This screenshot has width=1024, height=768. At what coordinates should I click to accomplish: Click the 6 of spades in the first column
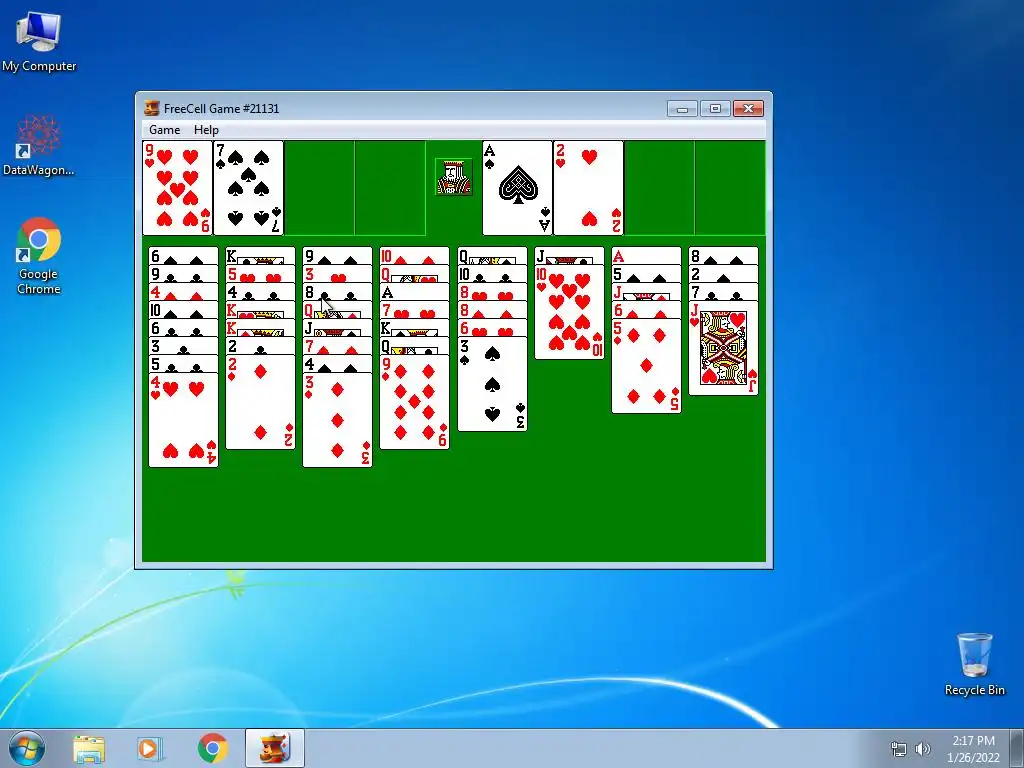[184, 256]
